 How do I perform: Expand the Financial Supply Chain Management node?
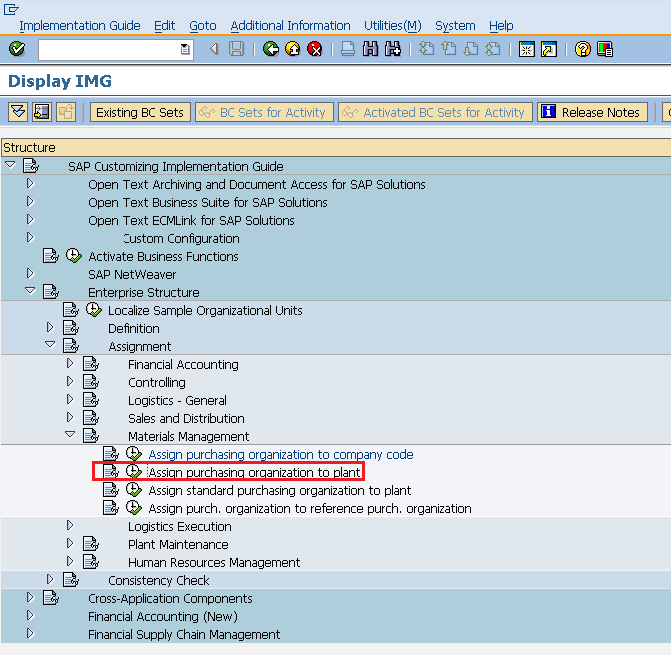(x=30, y=632)
